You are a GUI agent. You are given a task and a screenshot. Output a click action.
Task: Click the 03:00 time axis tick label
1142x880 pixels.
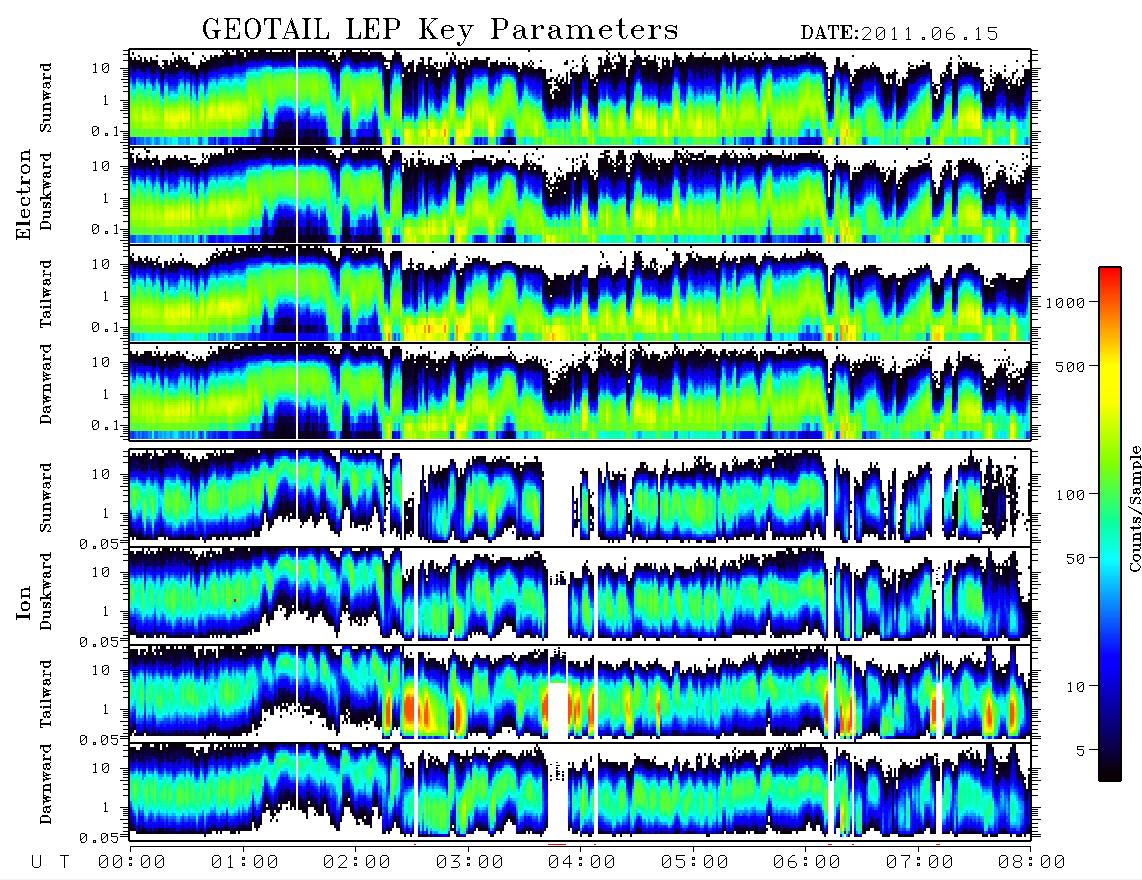coord(470,863)
